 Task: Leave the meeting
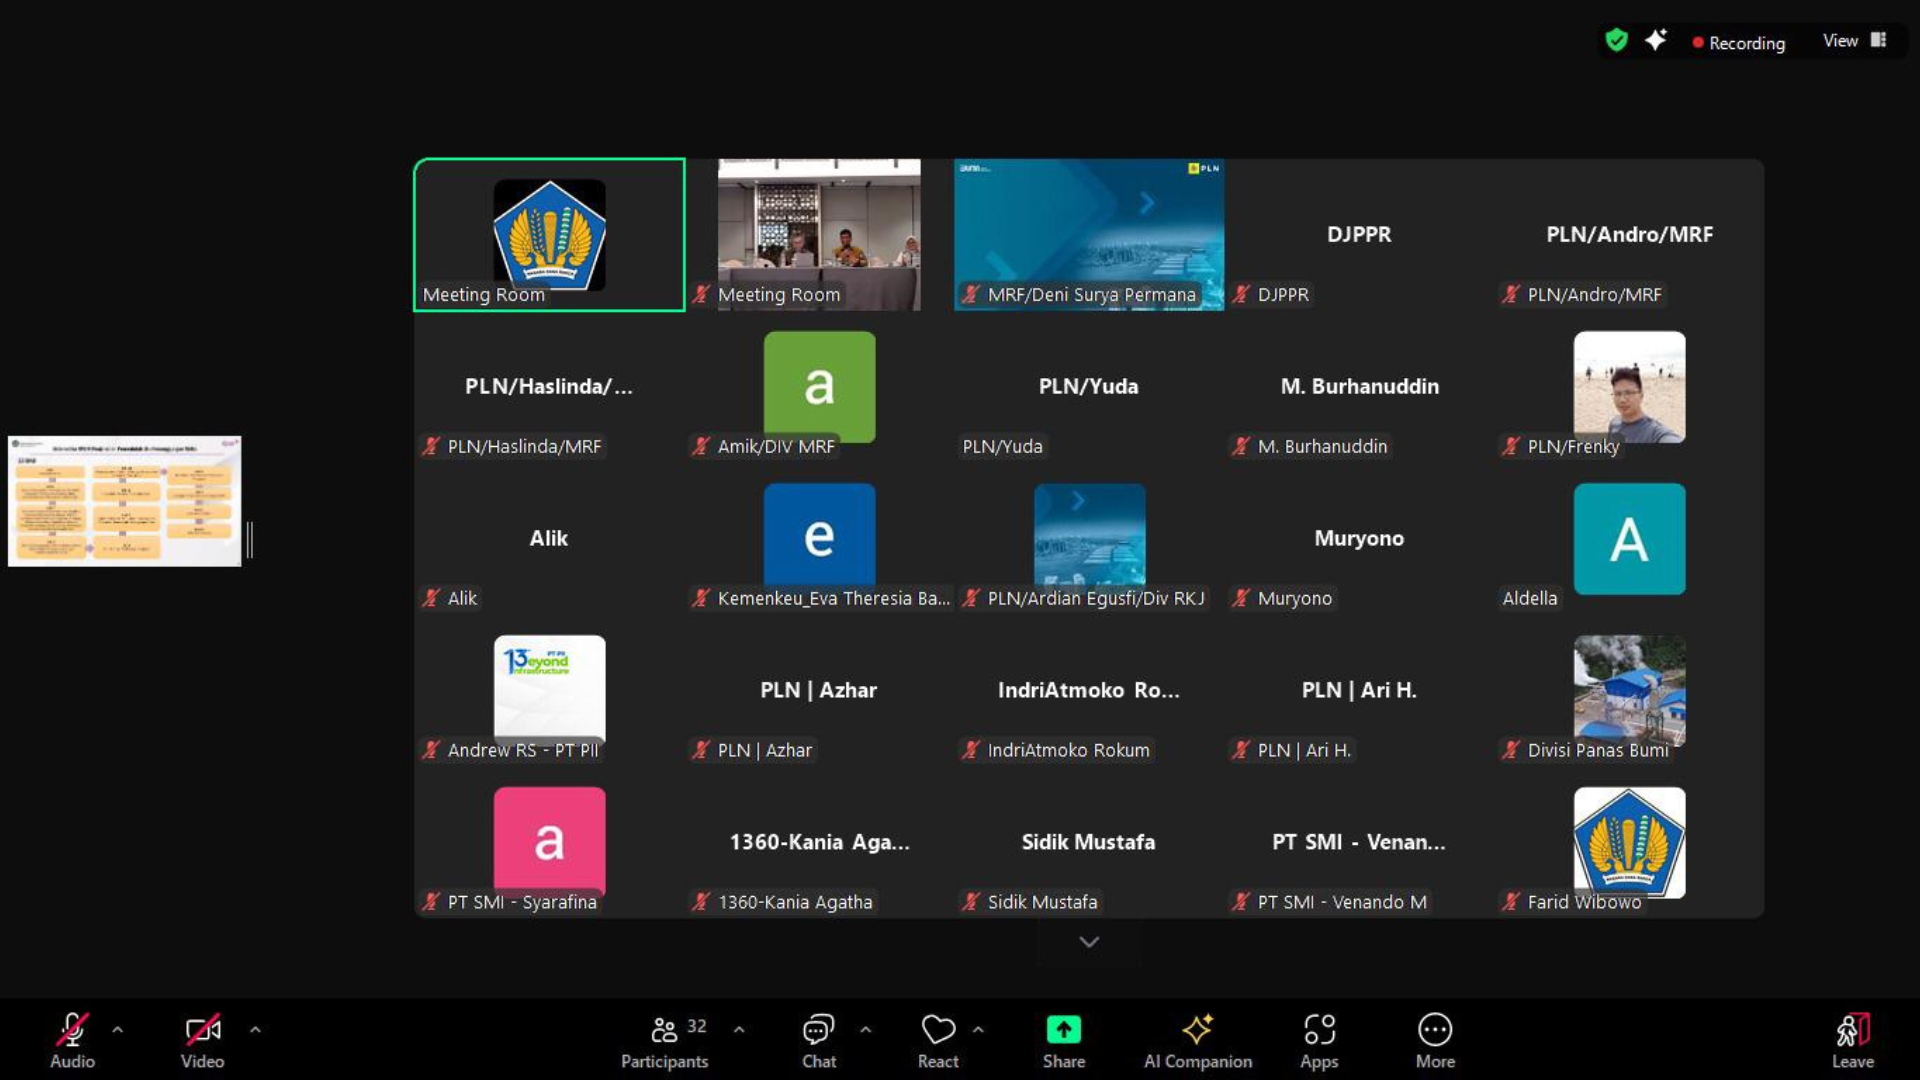(x=1853, y=1040)
